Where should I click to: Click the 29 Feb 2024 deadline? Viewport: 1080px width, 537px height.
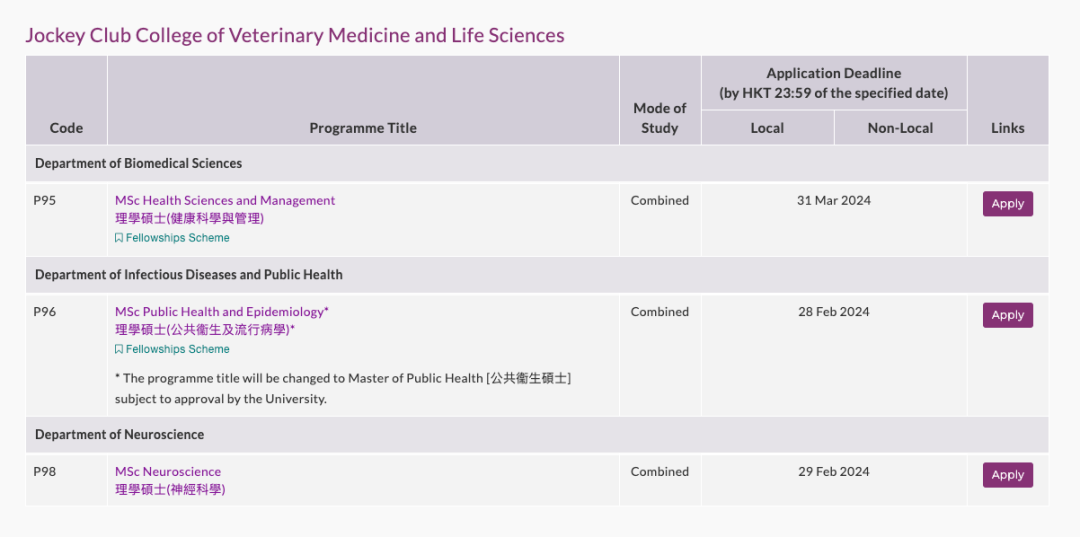(833, 472)
